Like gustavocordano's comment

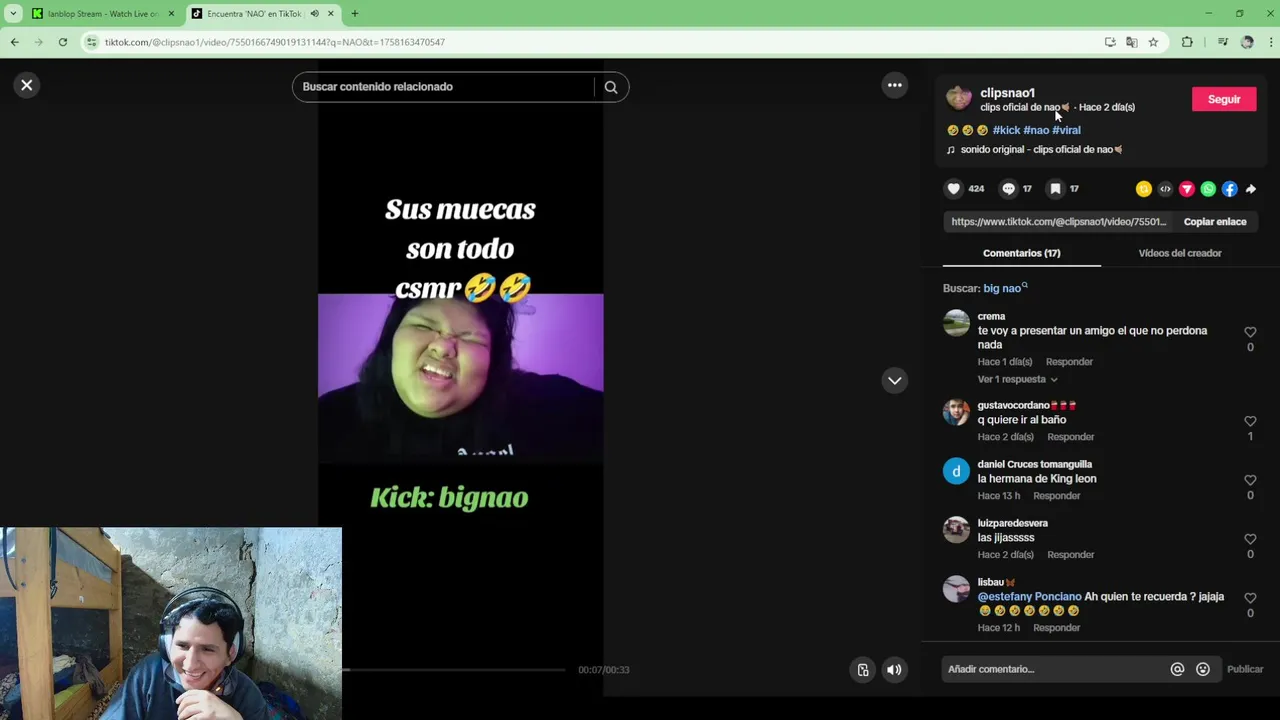click(1250, 421)
